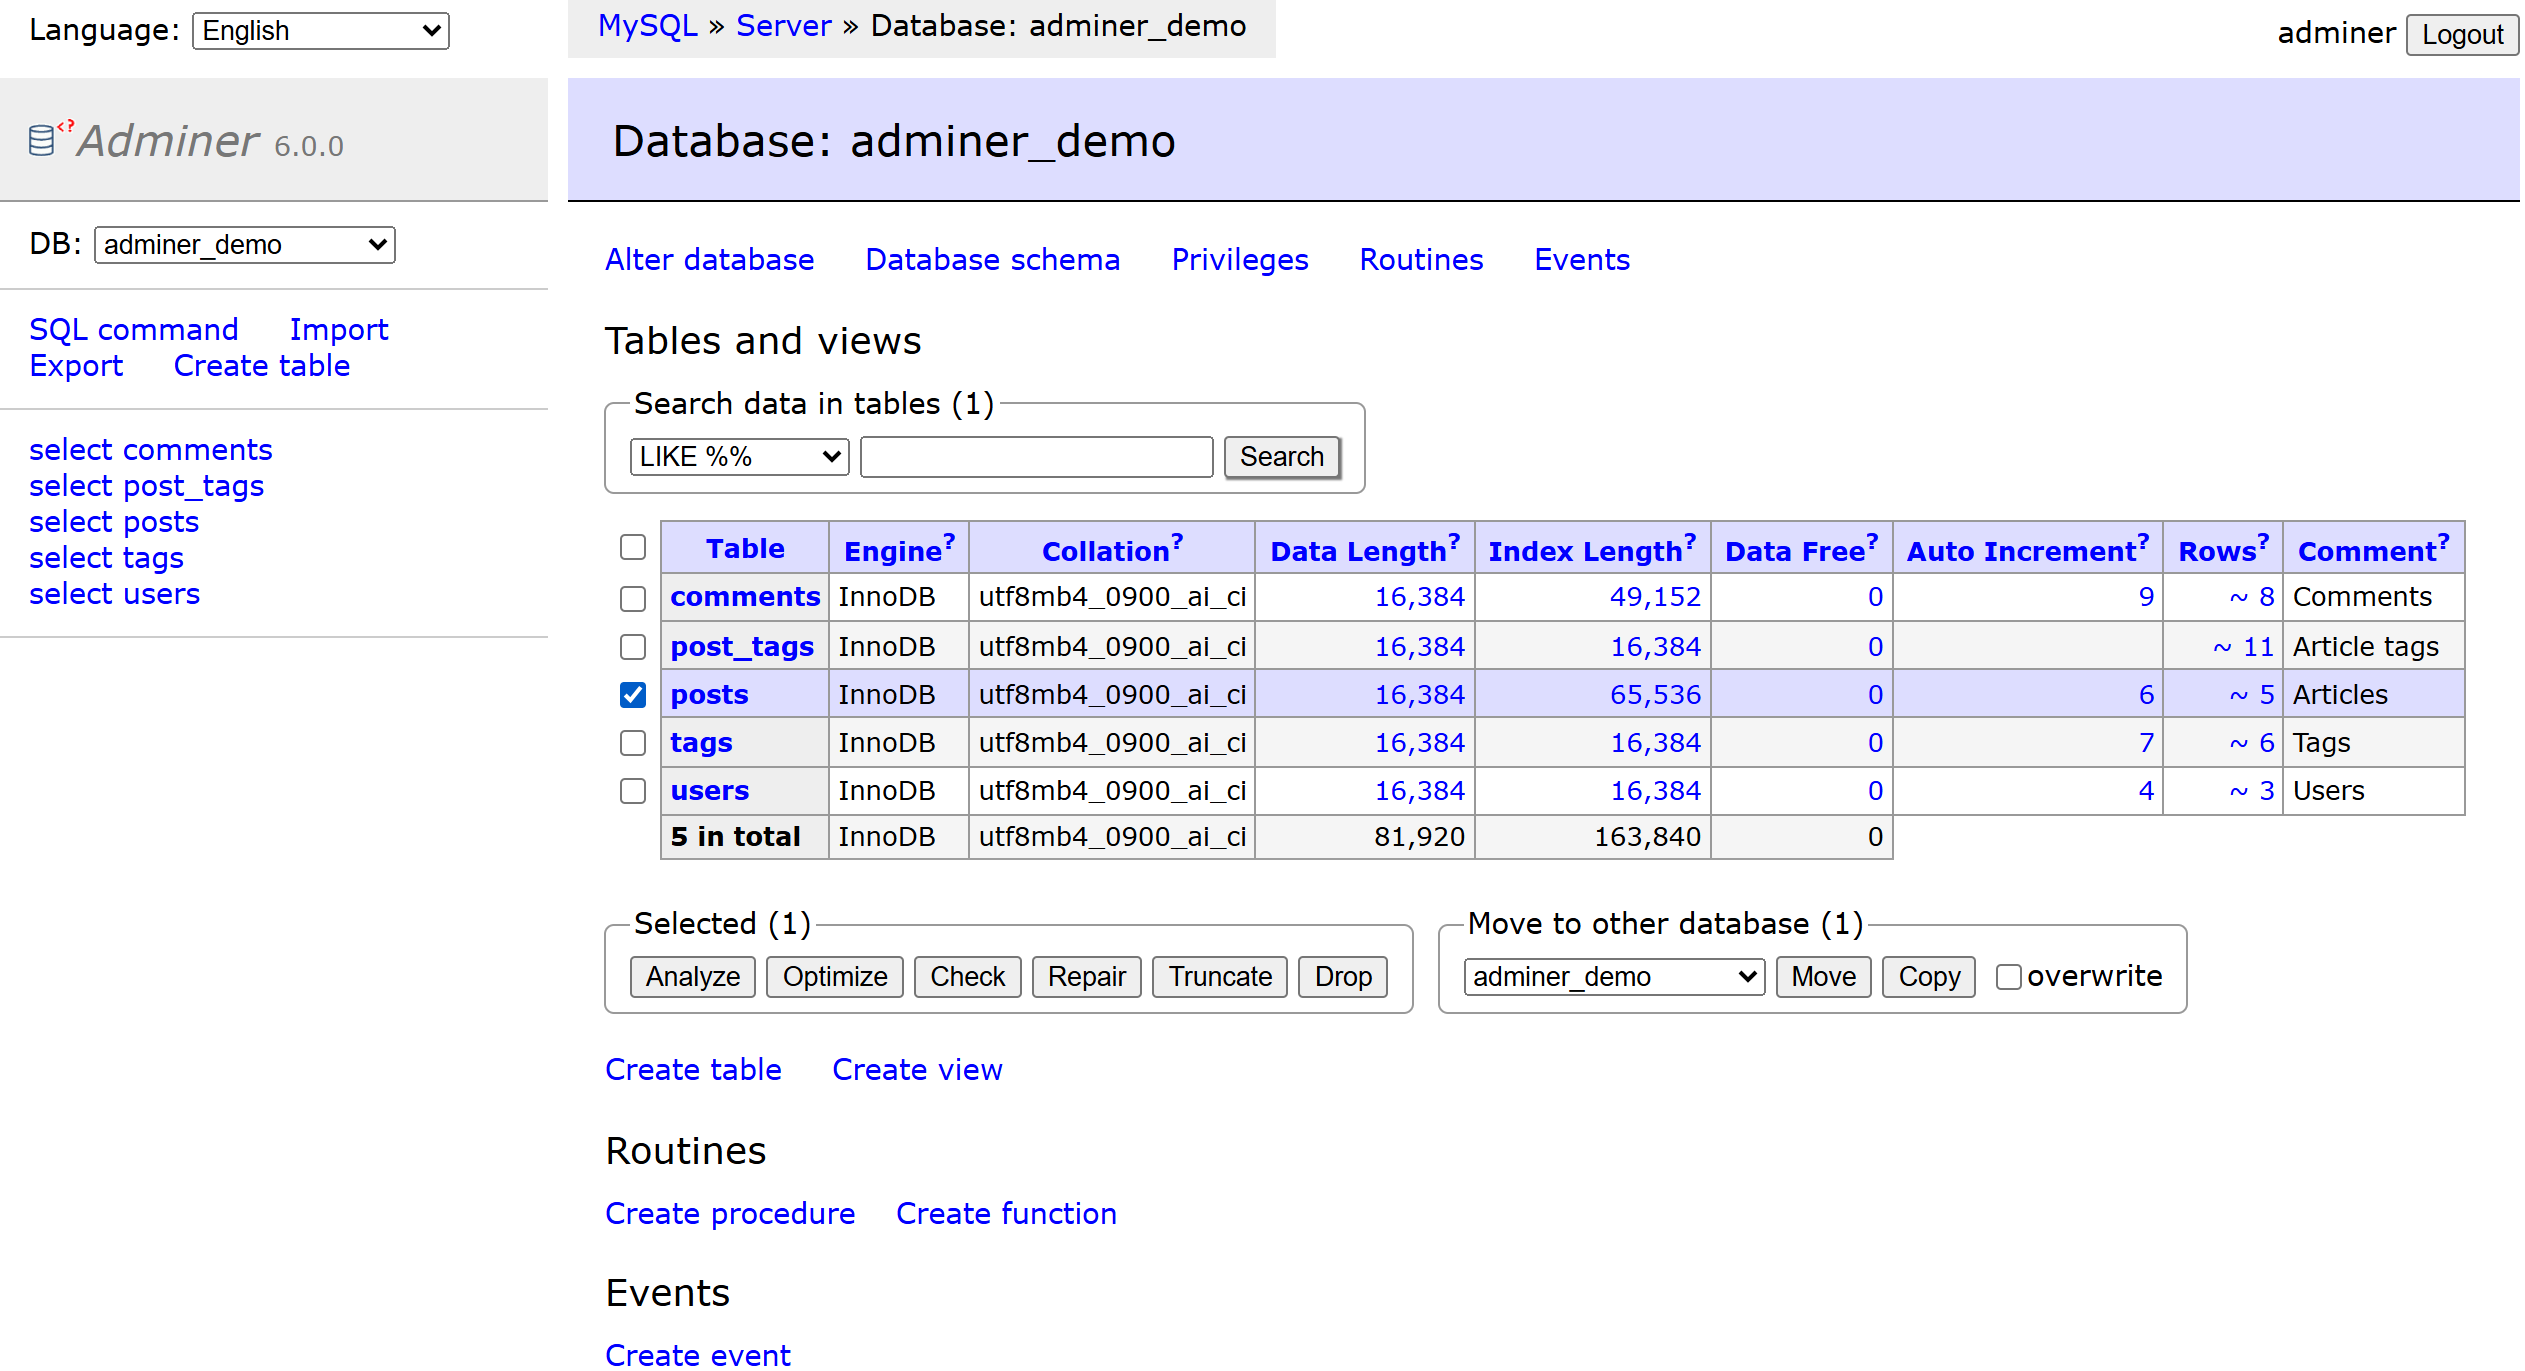Open Routines section link at top
The width and height of the screenshot is (2525, 1371).
[x=1421, y=260]
